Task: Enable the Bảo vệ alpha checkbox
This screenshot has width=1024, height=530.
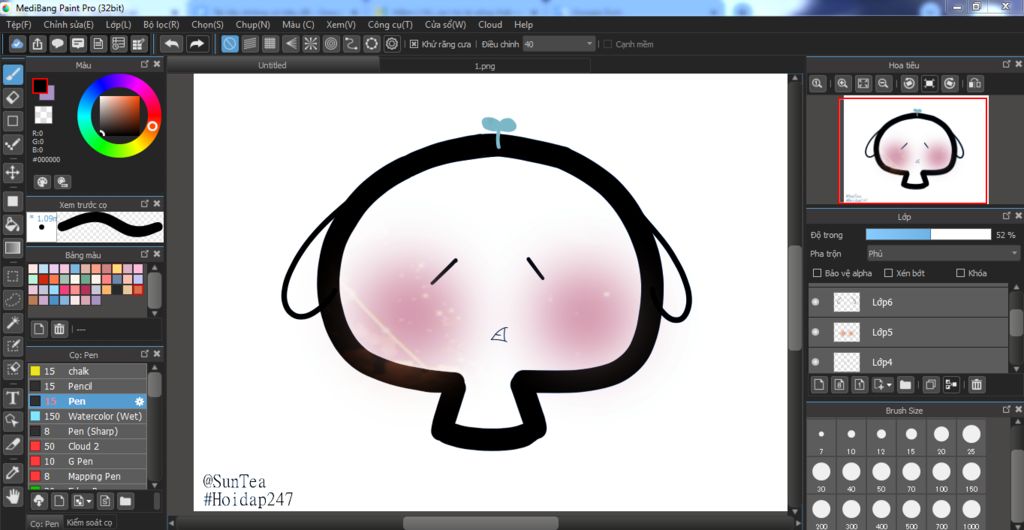Action: 816,273
